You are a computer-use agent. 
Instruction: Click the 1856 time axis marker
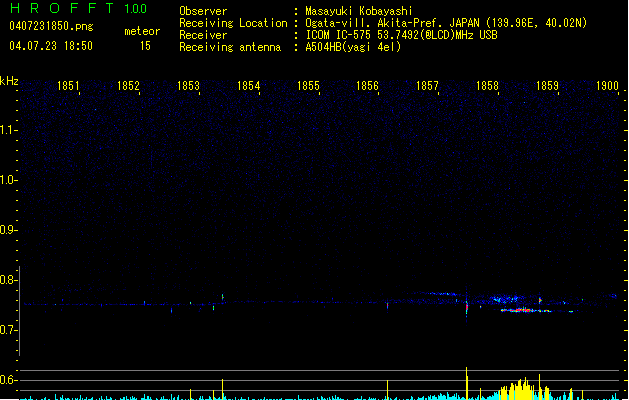[x=367, y=86]
